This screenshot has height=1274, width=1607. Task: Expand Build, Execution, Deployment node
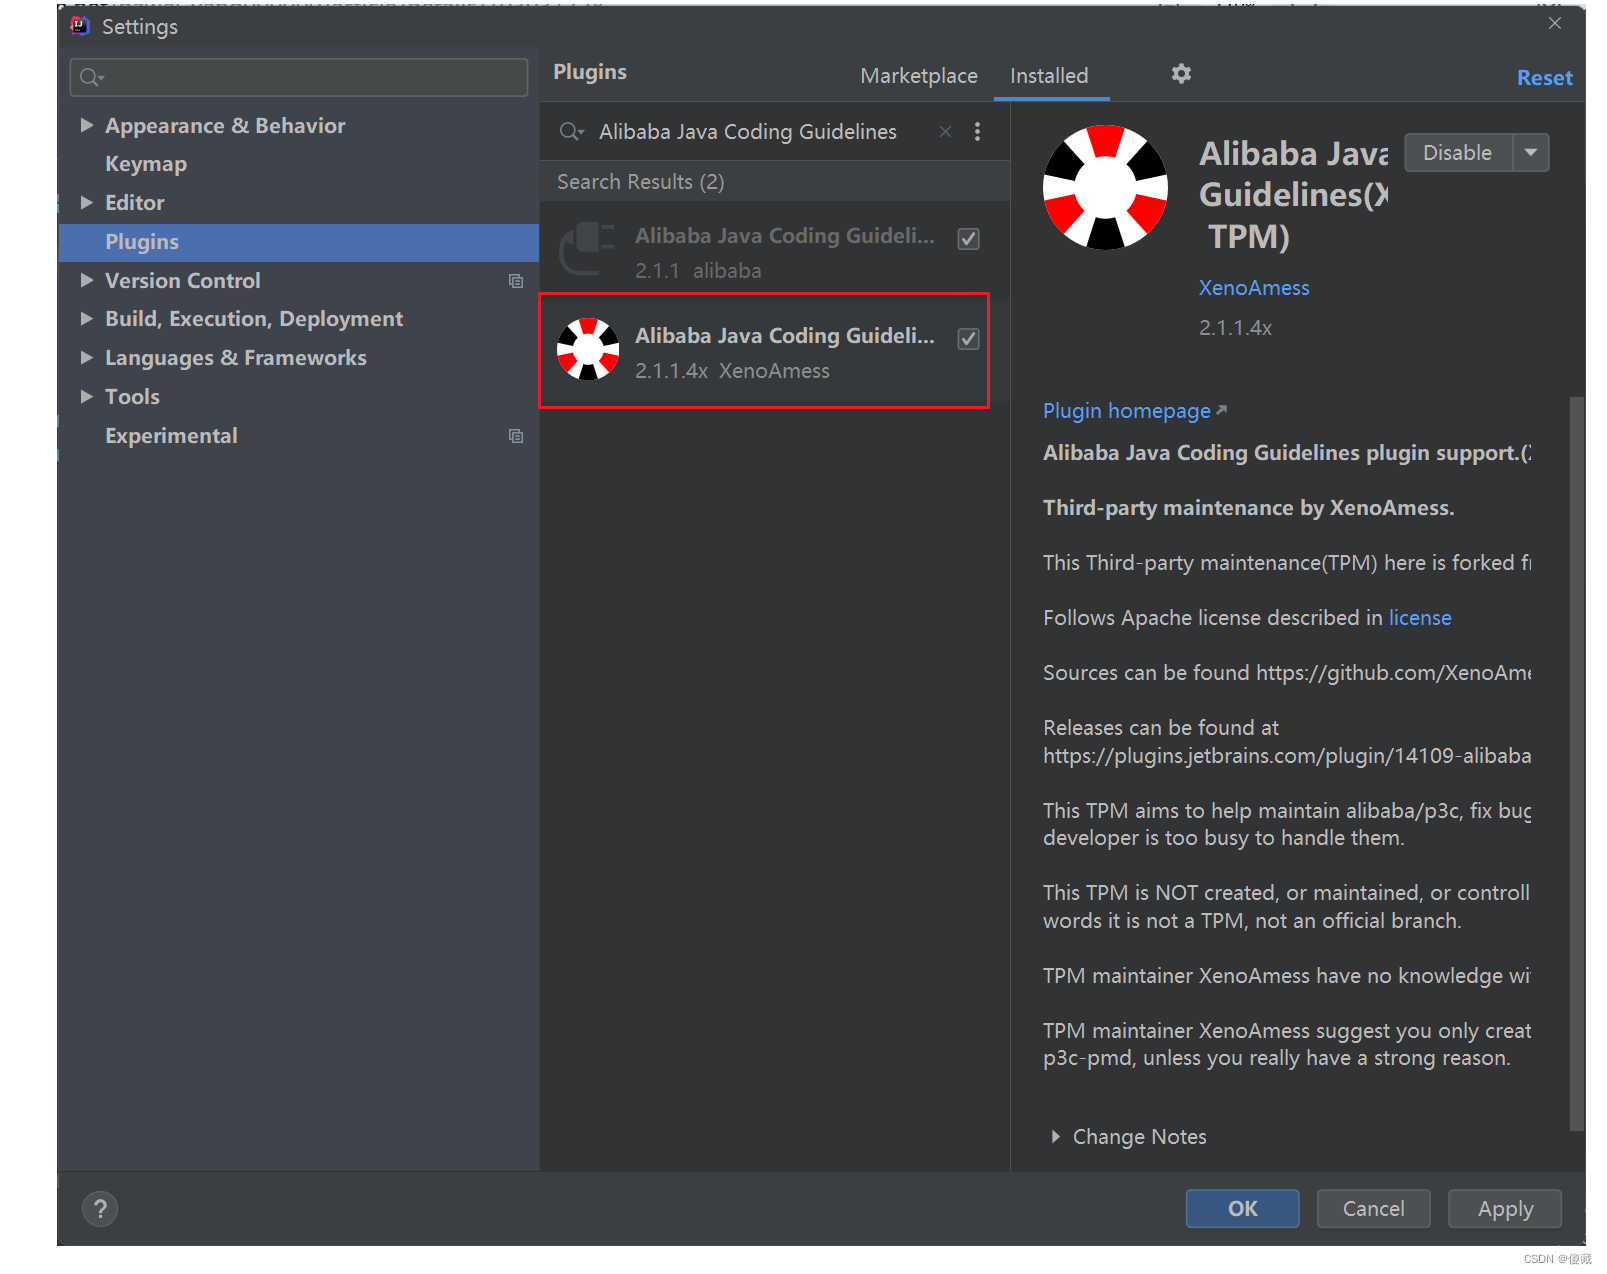(87, 318)
